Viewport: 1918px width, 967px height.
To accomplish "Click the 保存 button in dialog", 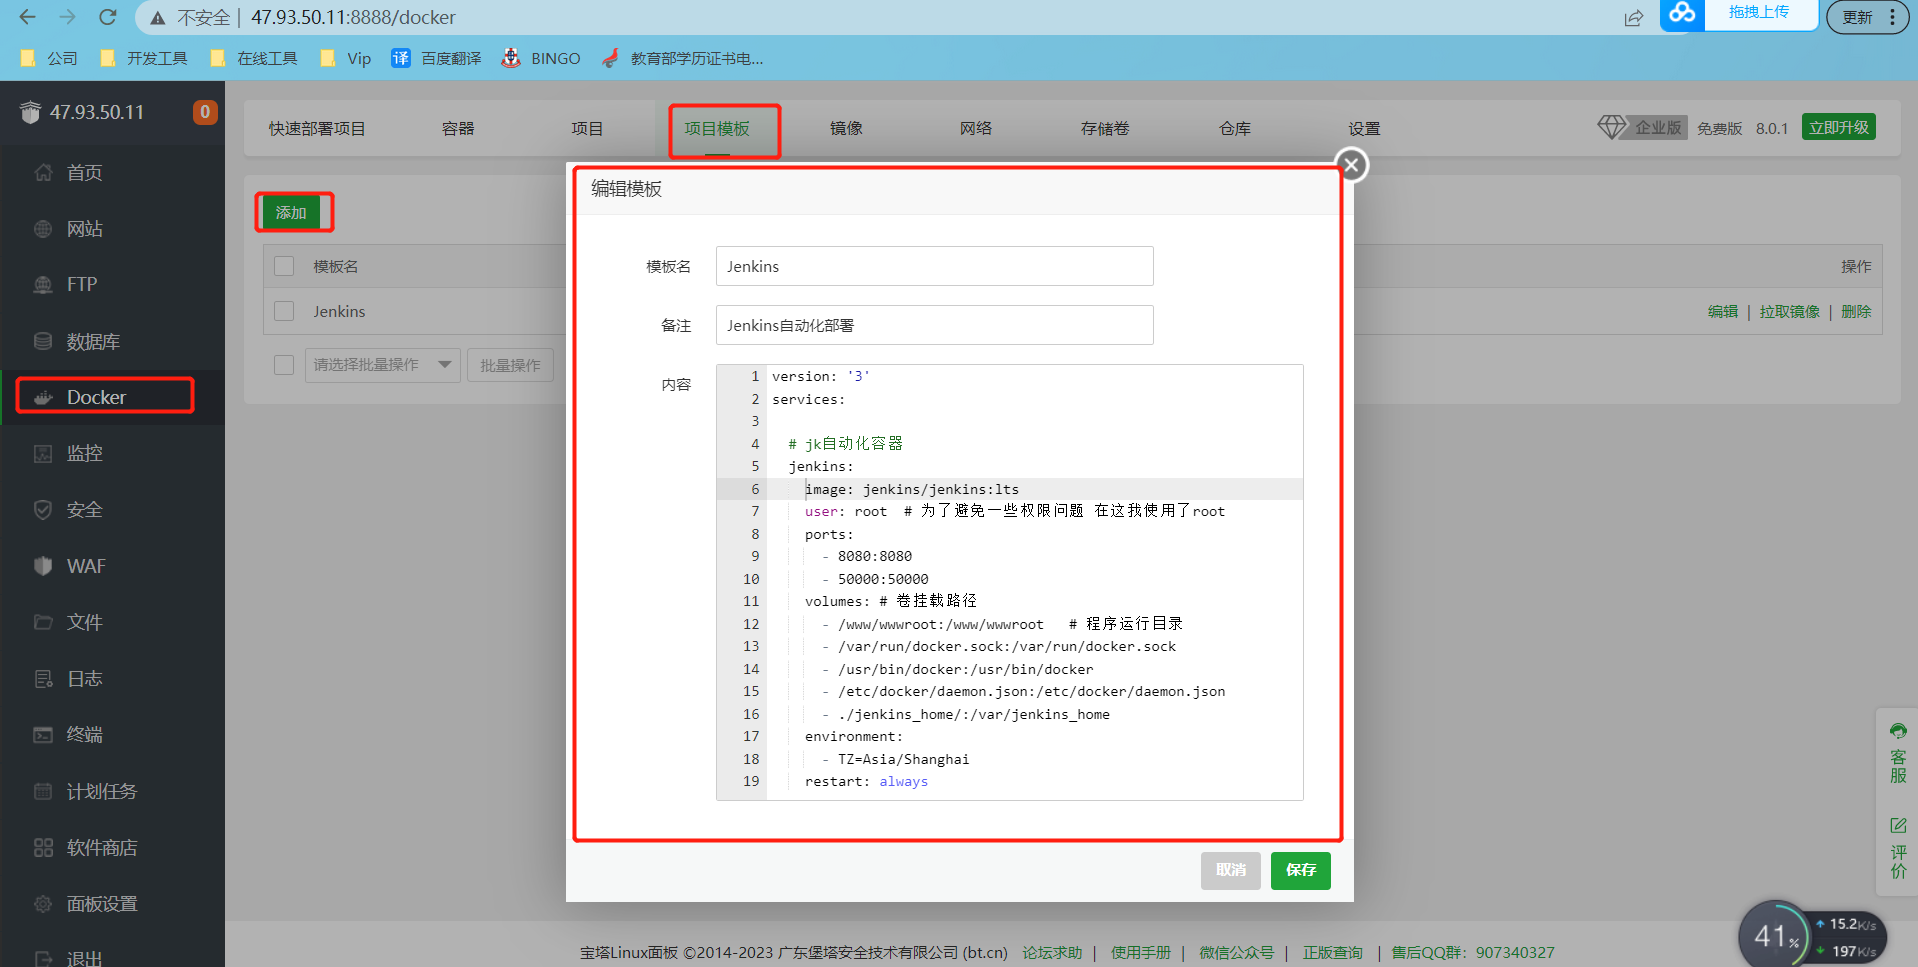I will (x=1301, y=870).
